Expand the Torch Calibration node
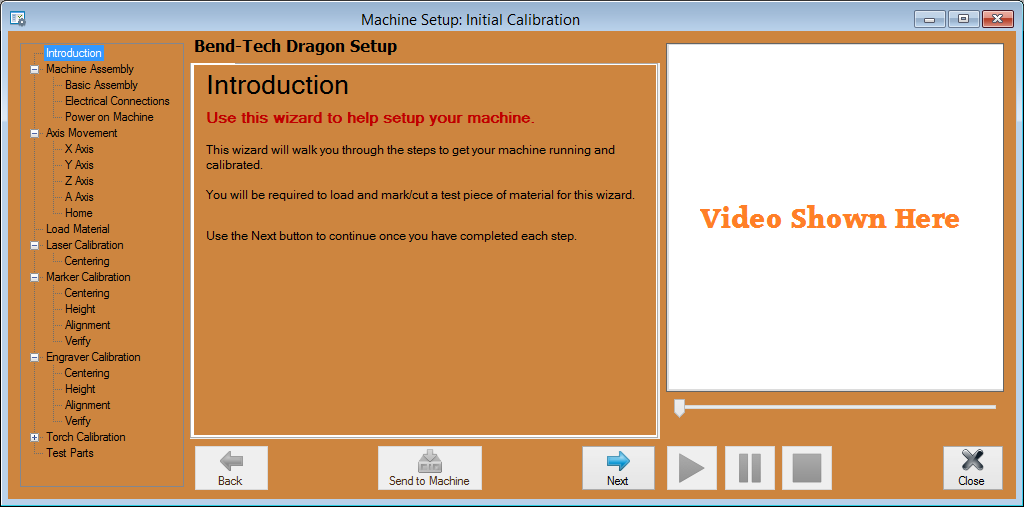This screenshot has width=1024, height=507. point(34,438)
